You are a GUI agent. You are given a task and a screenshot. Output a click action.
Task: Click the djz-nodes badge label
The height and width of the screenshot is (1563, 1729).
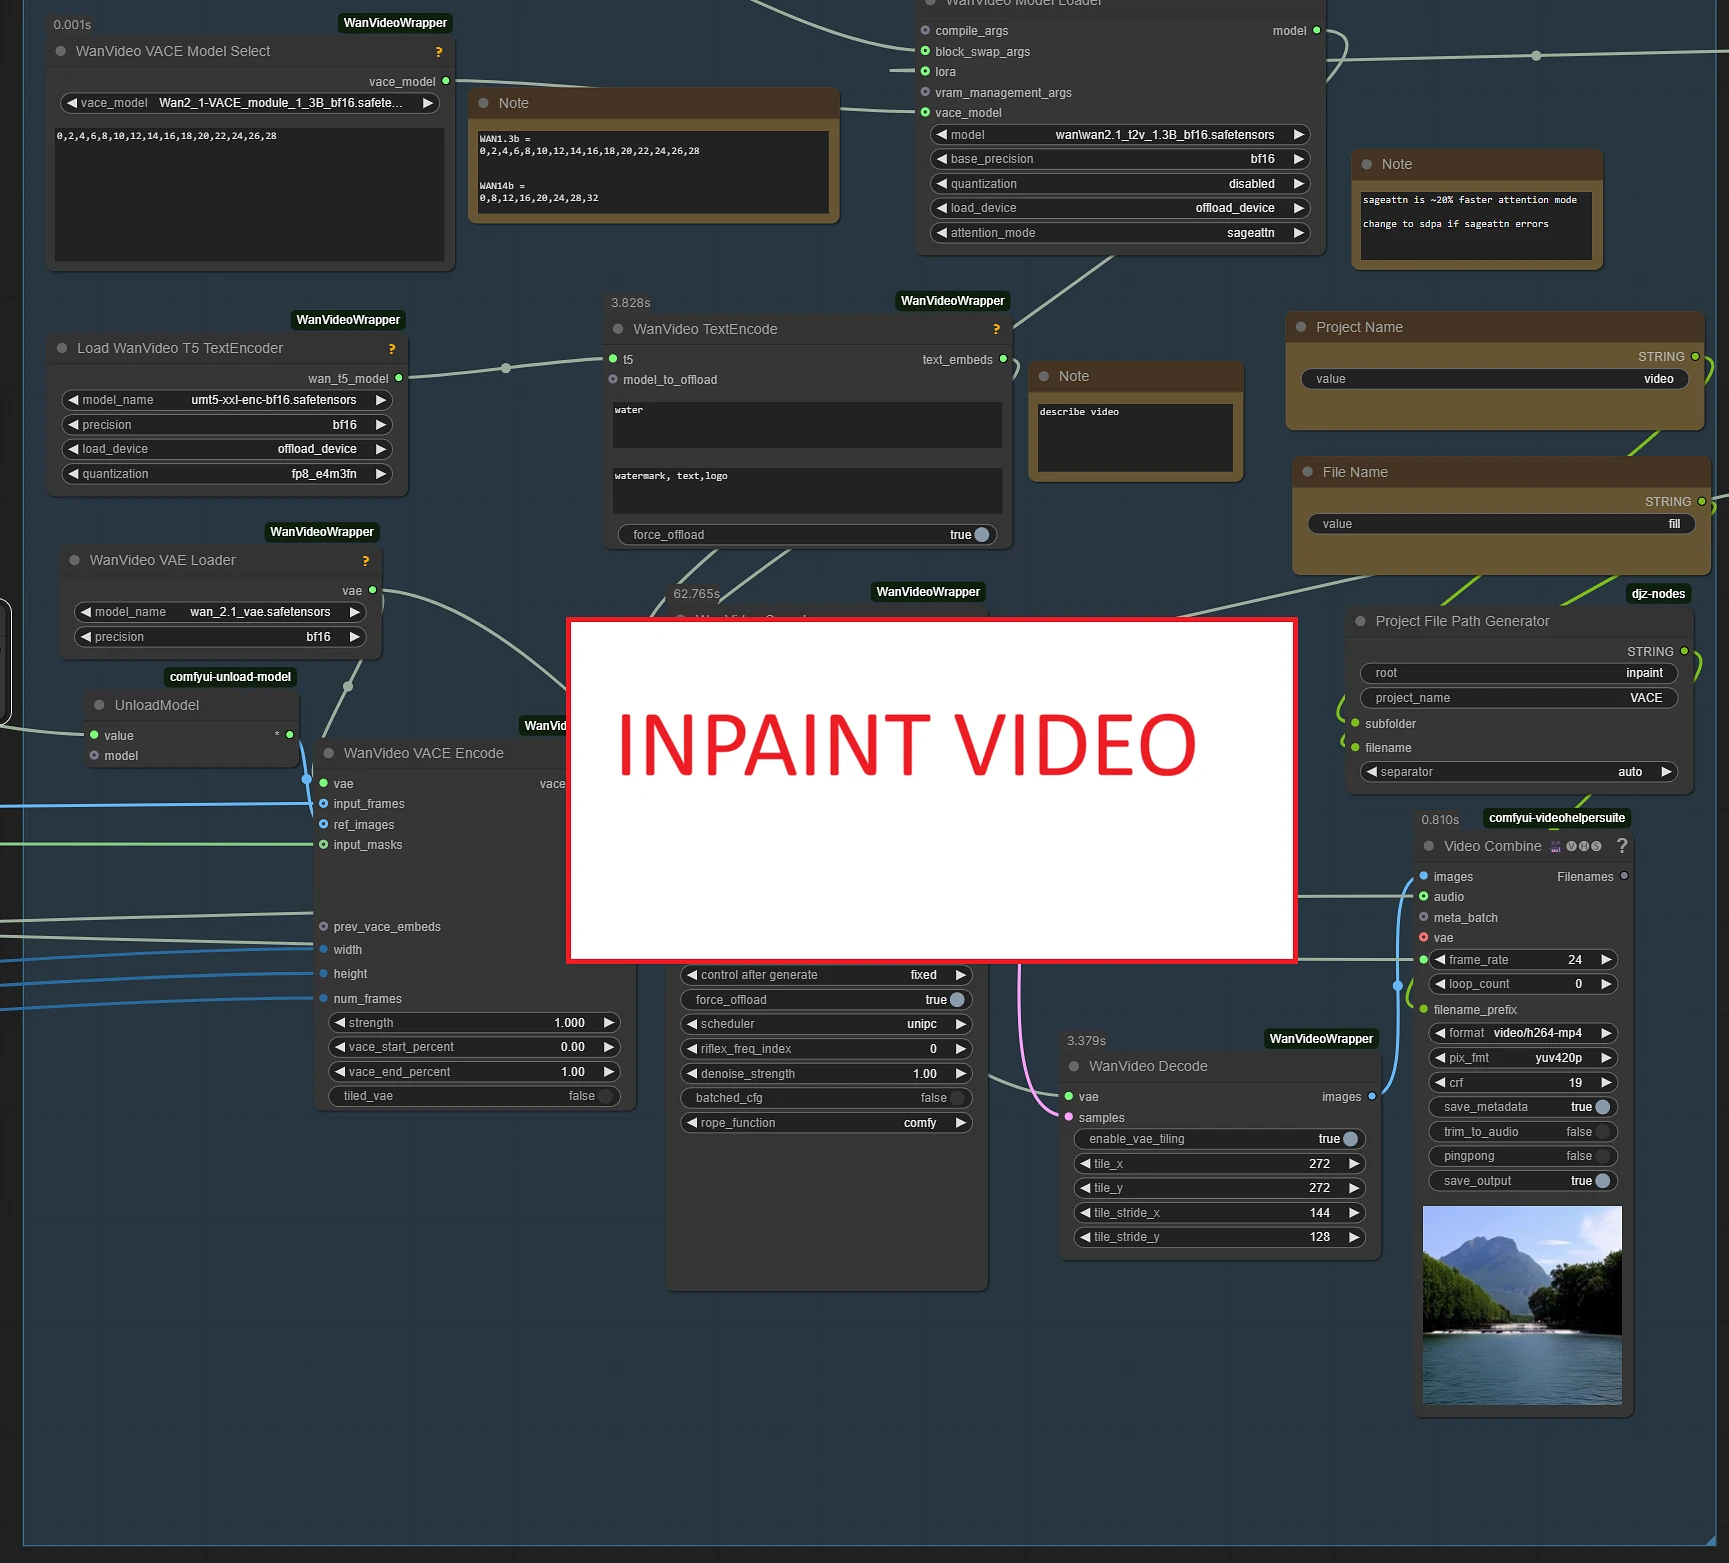1657,594
